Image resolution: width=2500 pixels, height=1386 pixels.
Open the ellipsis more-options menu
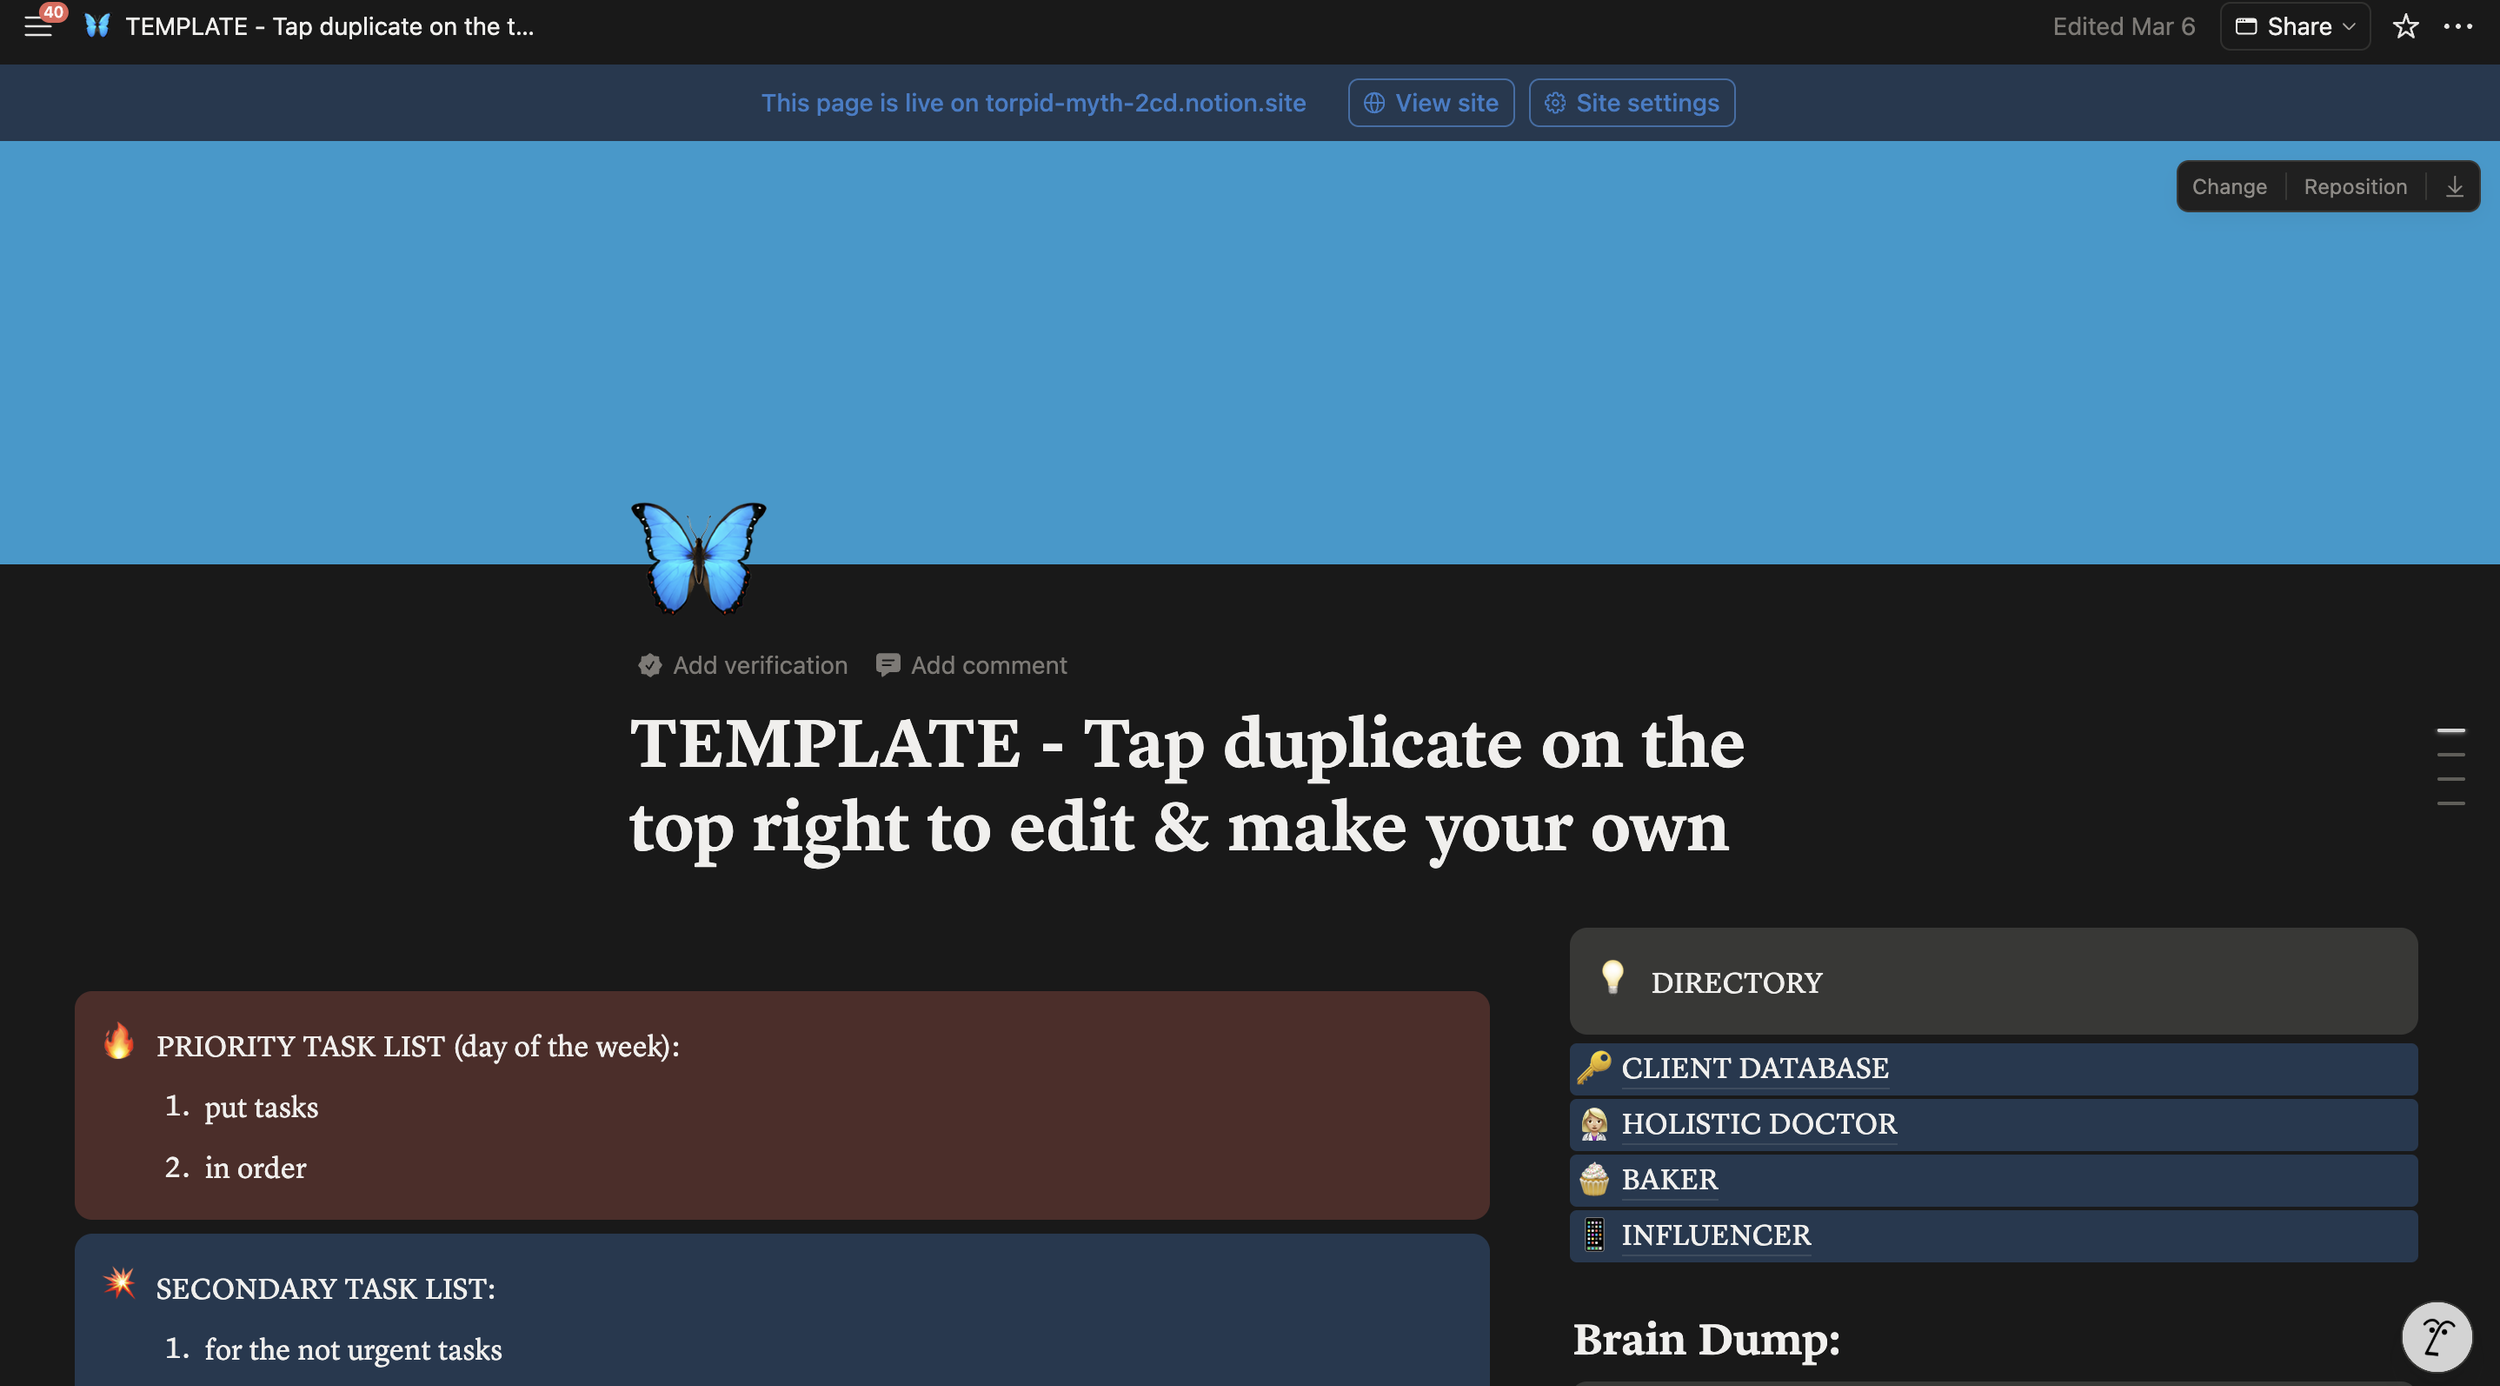coord(2460,27)
